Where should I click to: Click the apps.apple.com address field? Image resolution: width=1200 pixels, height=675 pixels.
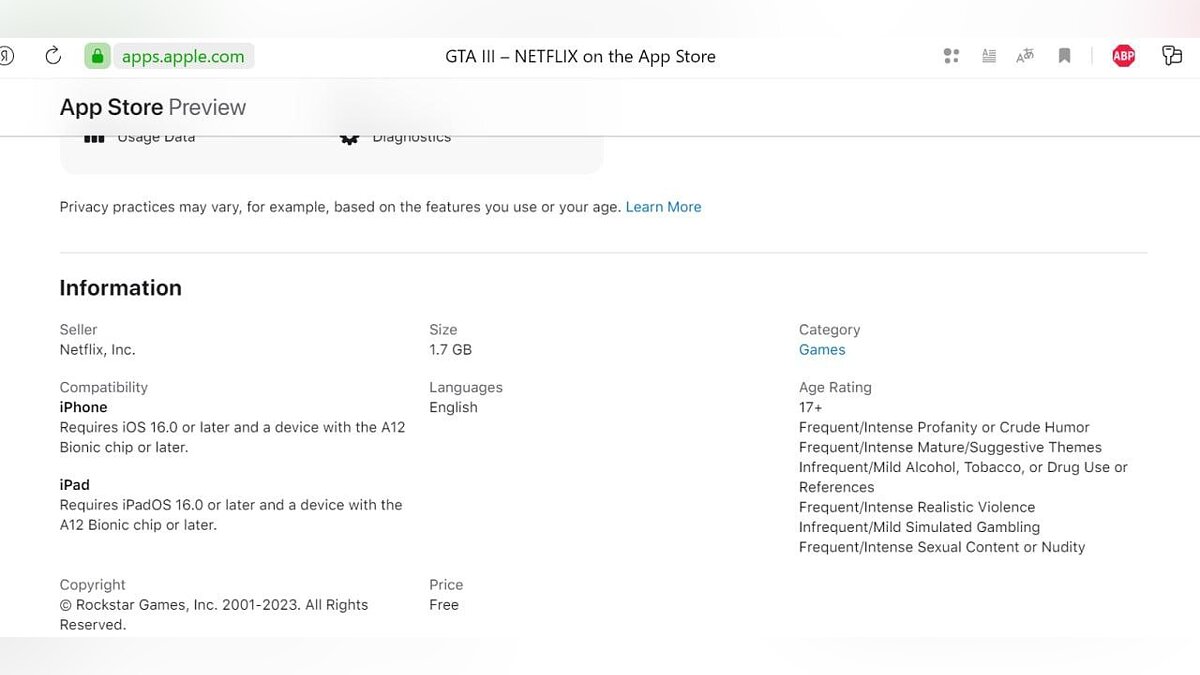[183, 56]
